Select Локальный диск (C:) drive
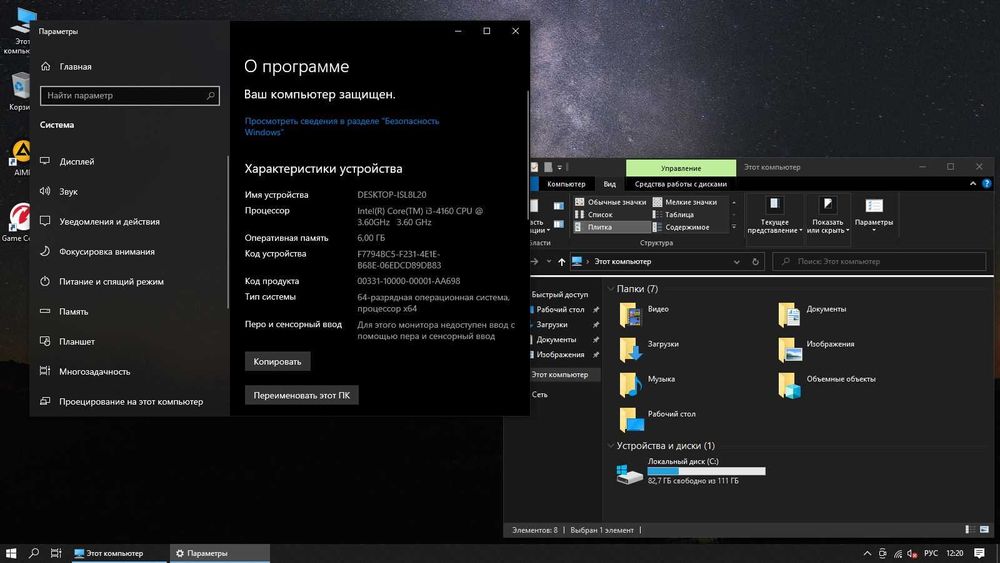This screenshot has width=1000, height=563. (x=691, y=471)
